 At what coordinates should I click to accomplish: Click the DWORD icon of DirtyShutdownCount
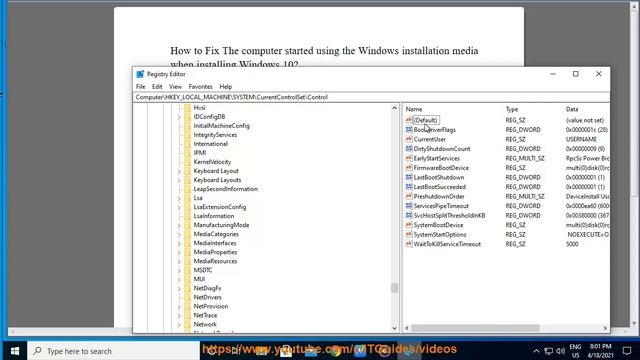409,149
